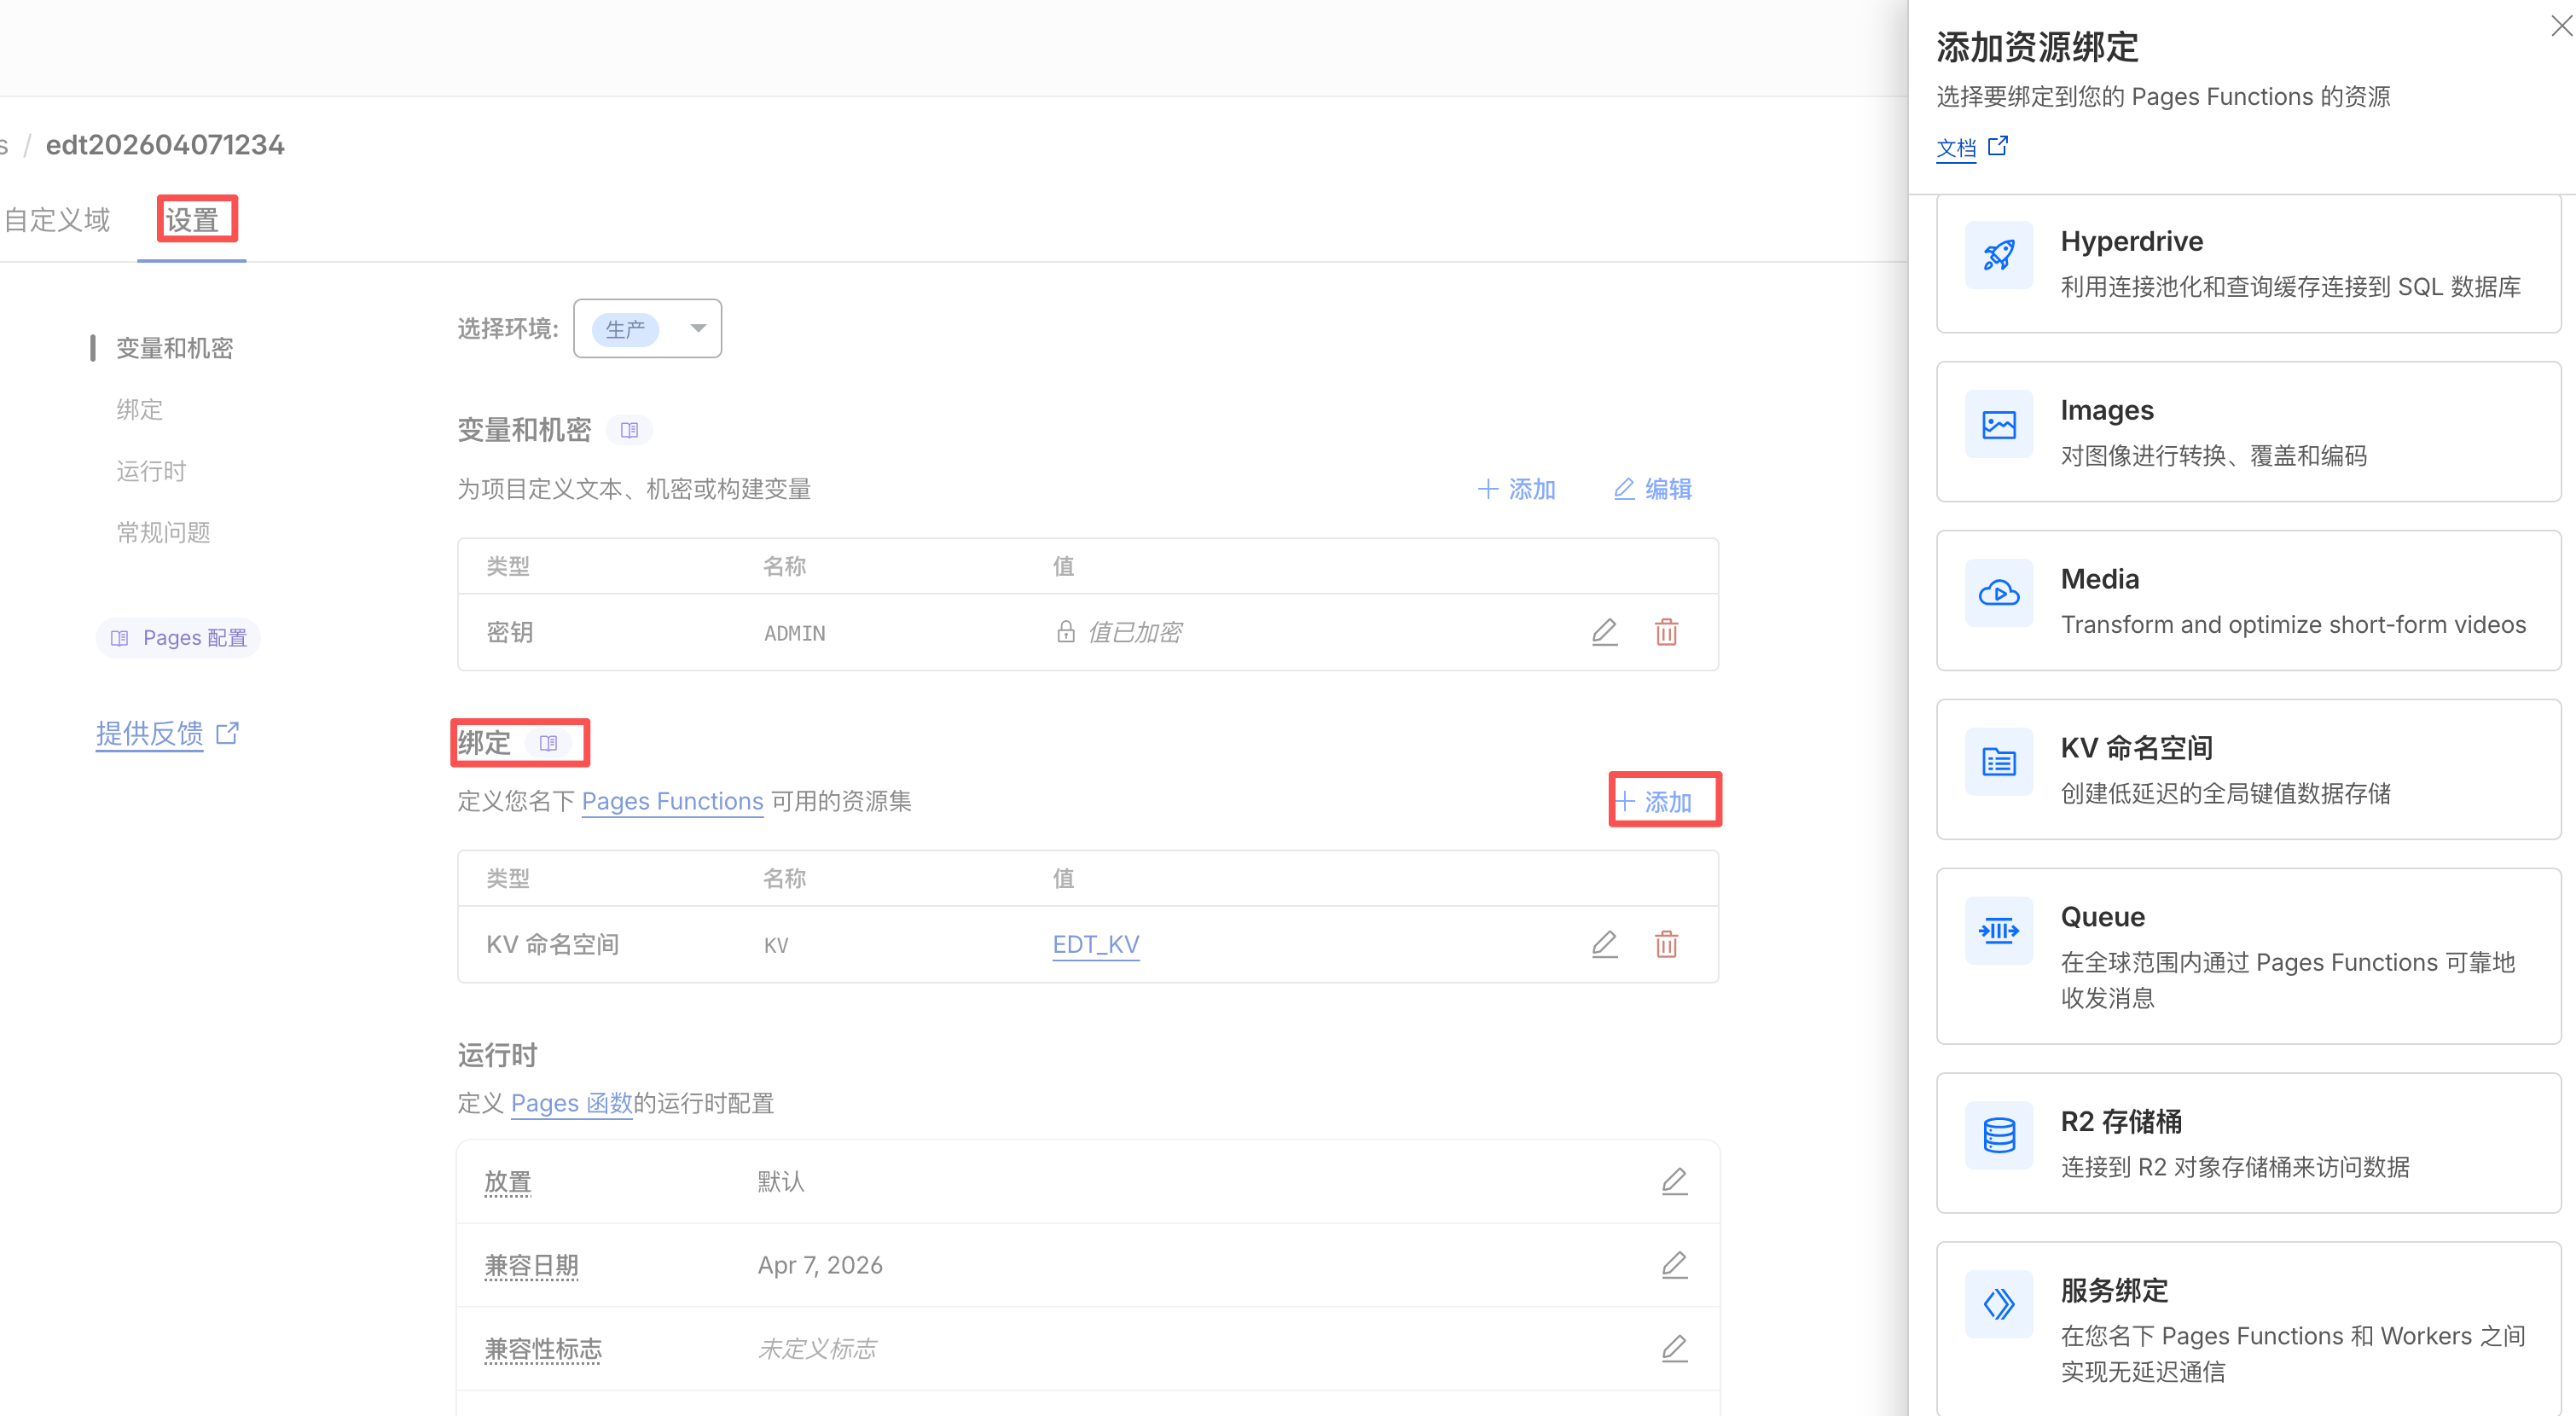Delete the ADMIN secret with trash icon
The height and width of the screenshot is (1416, 2576).
click(1666, 633)
